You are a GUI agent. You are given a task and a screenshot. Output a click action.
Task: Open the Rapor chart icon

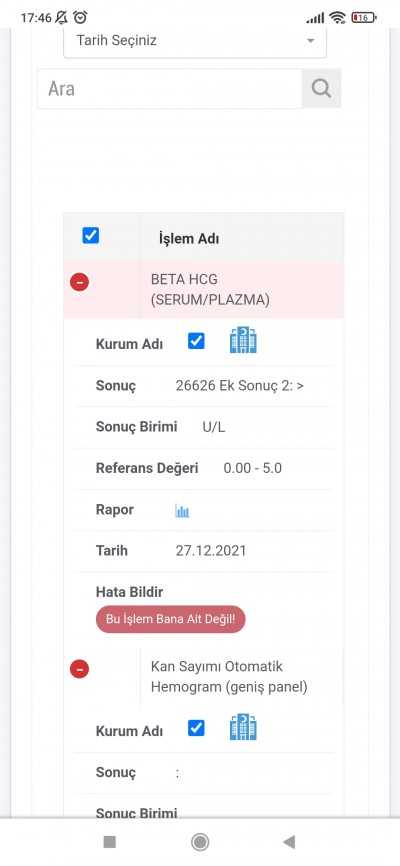click(182, 510)
